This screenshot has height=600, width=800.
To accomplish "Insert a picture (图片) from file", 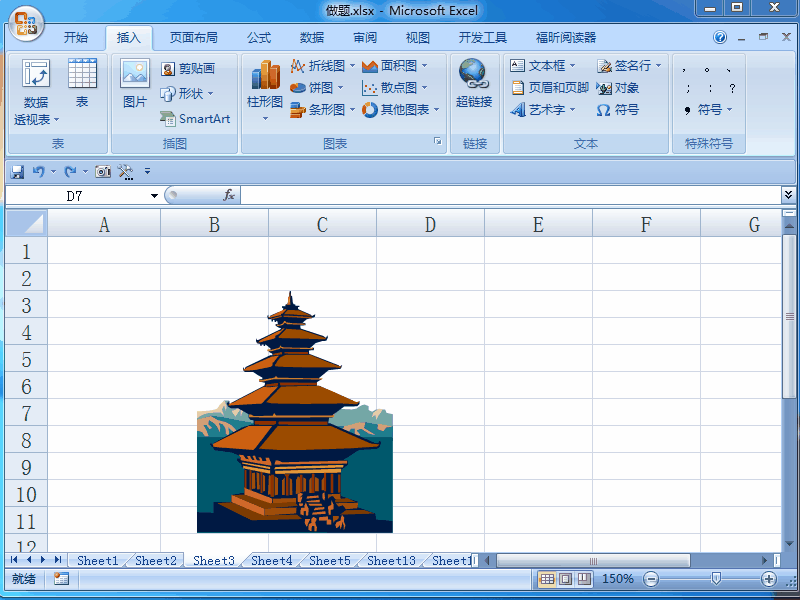I will point(135,83).
